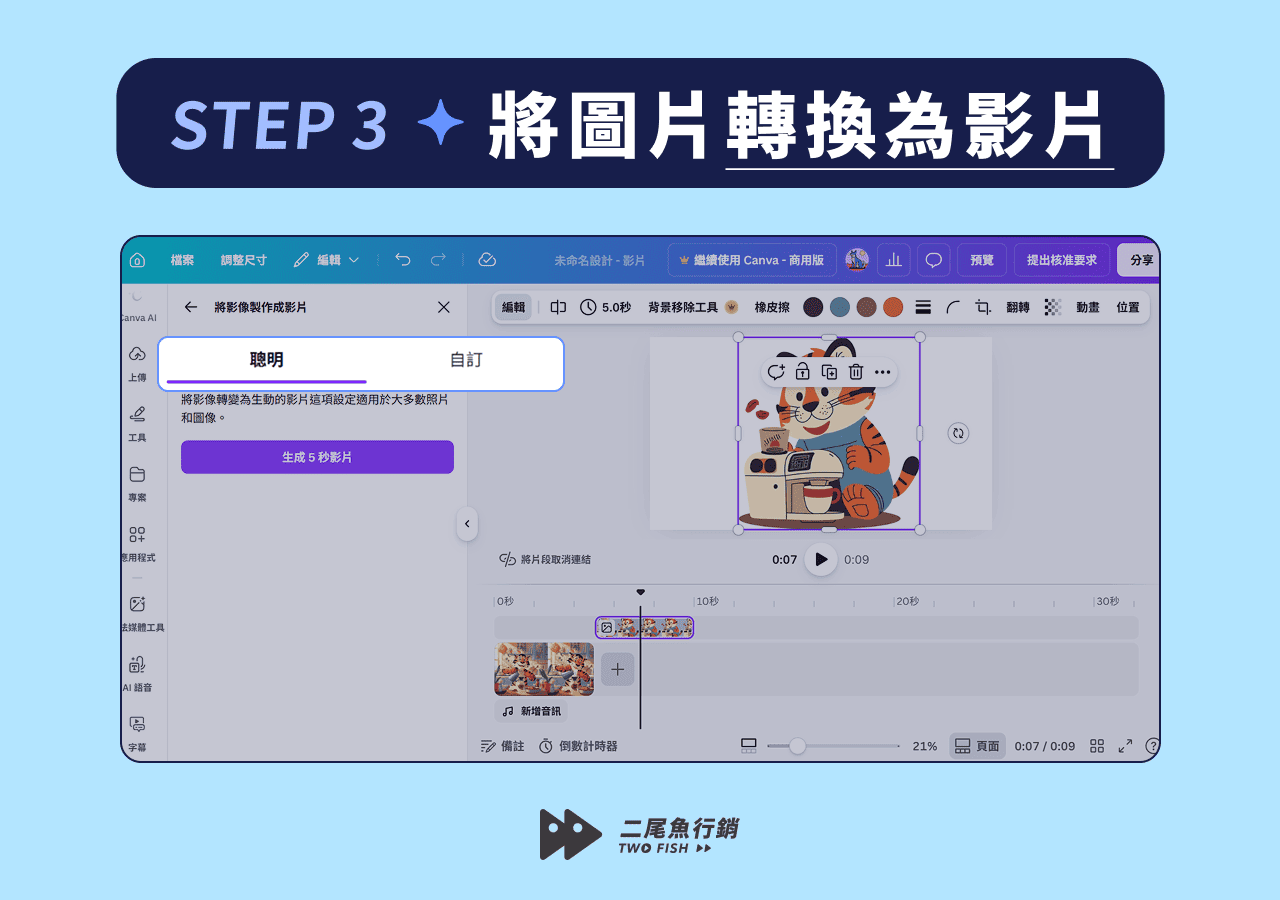Click the 生成 5 秒影片 button
The image size is (1280, 900).
coord(317,457)
